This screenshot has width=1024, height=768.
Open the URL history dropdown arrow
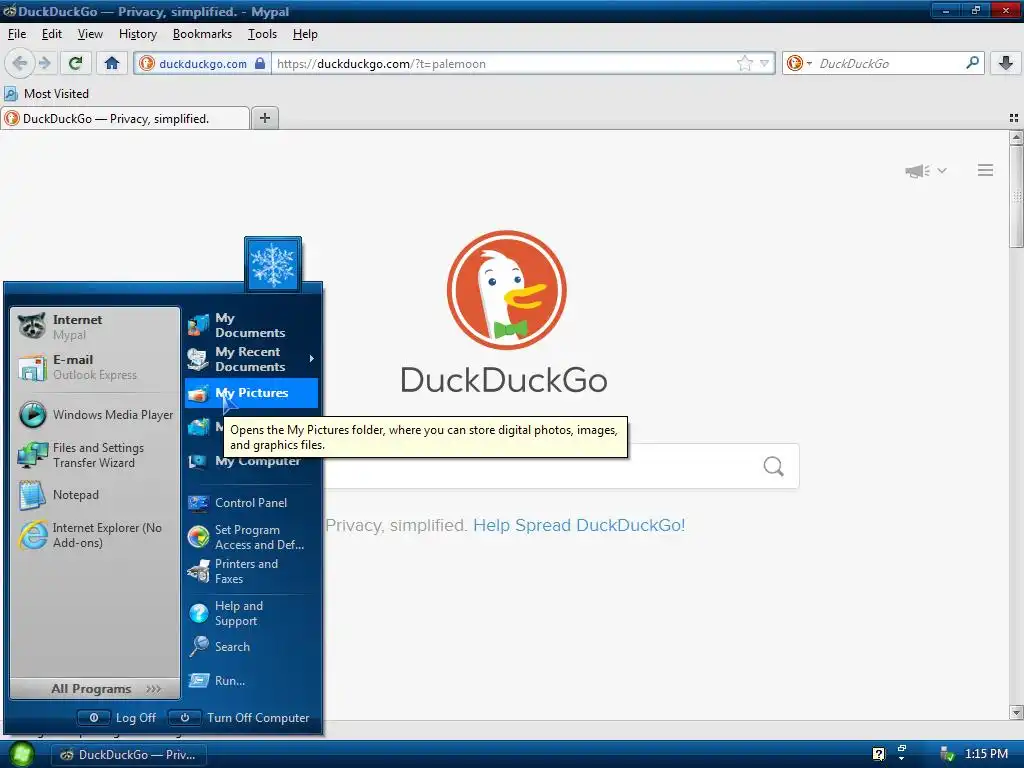click(x=764, y=63)
